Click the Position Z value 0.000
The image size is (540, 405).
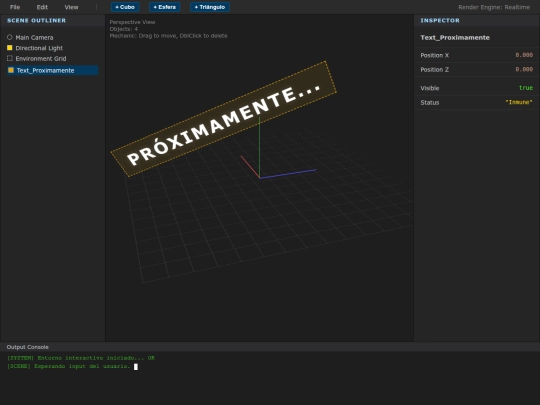tap(524, 70)
